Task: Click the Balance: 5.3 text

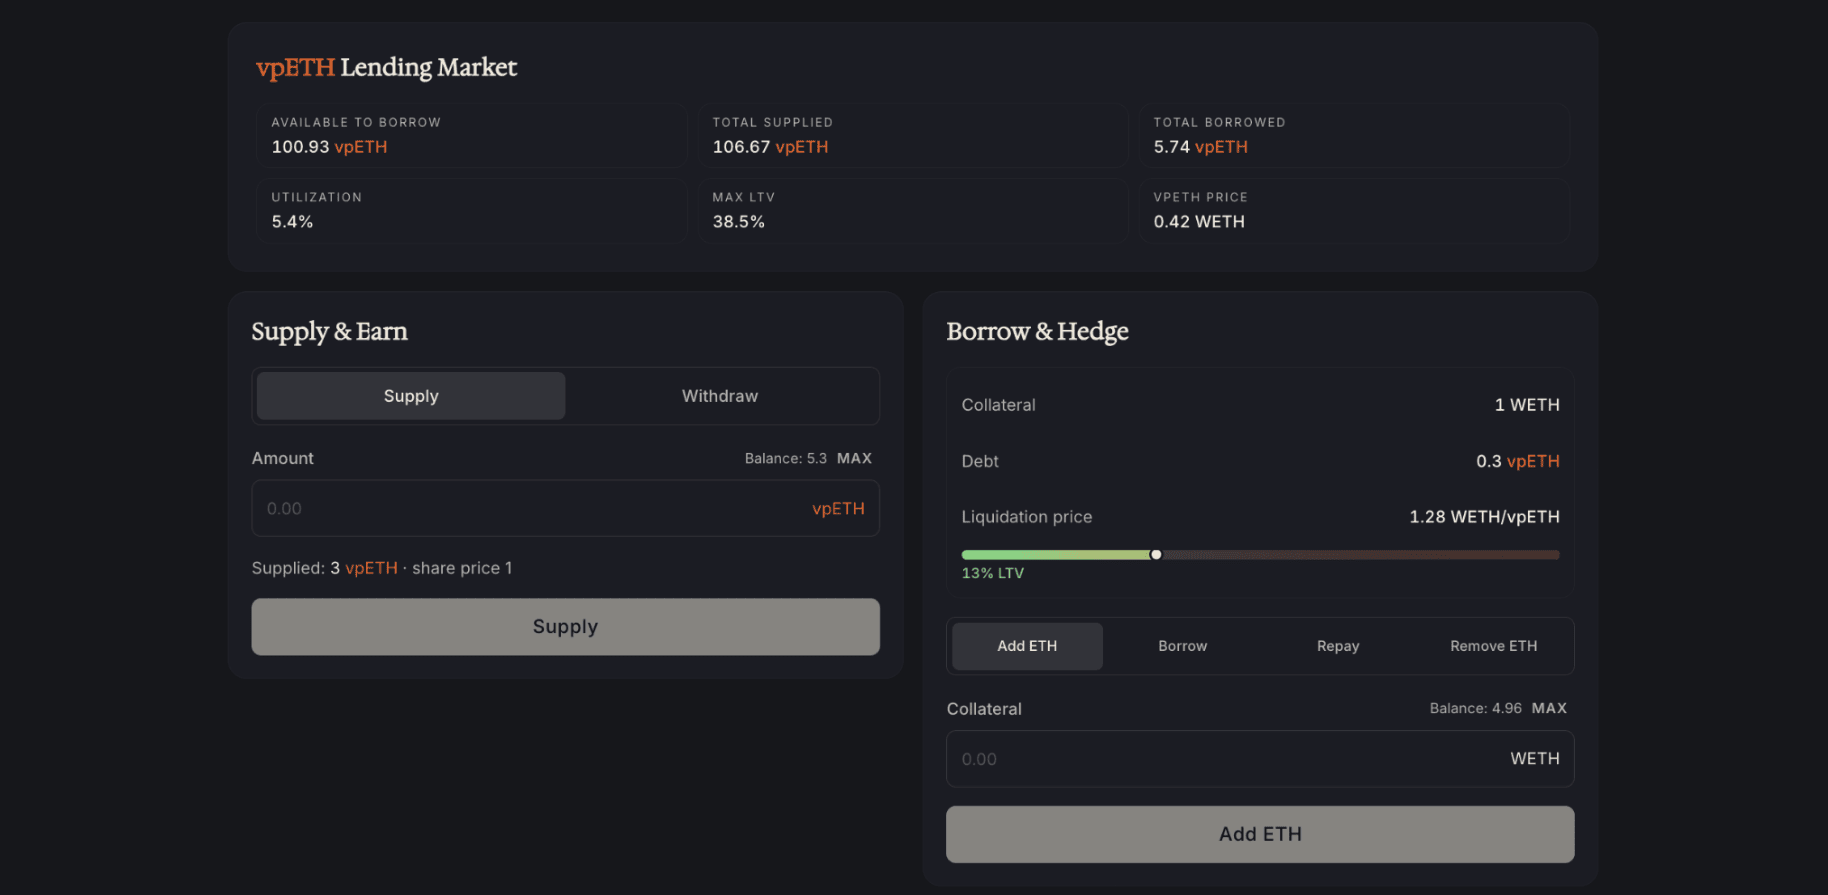Action: (x=786, y=458)
